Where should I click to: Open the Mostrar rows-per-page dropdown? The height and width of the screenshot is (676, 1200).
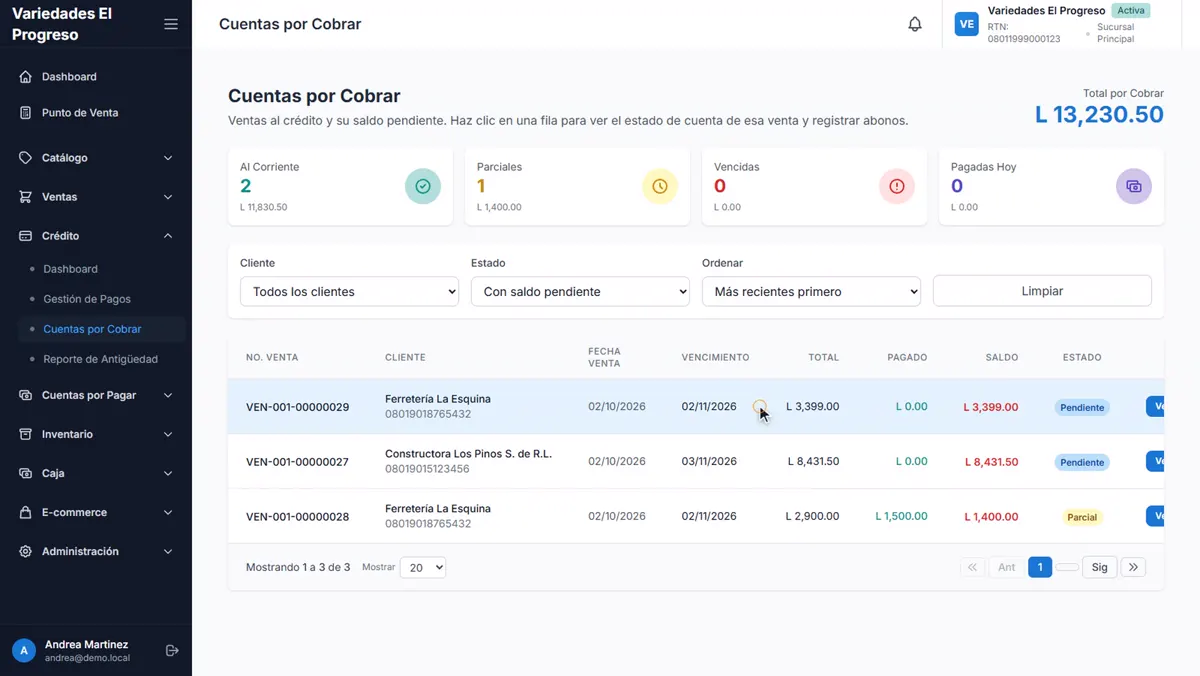(x=423, y=567)
